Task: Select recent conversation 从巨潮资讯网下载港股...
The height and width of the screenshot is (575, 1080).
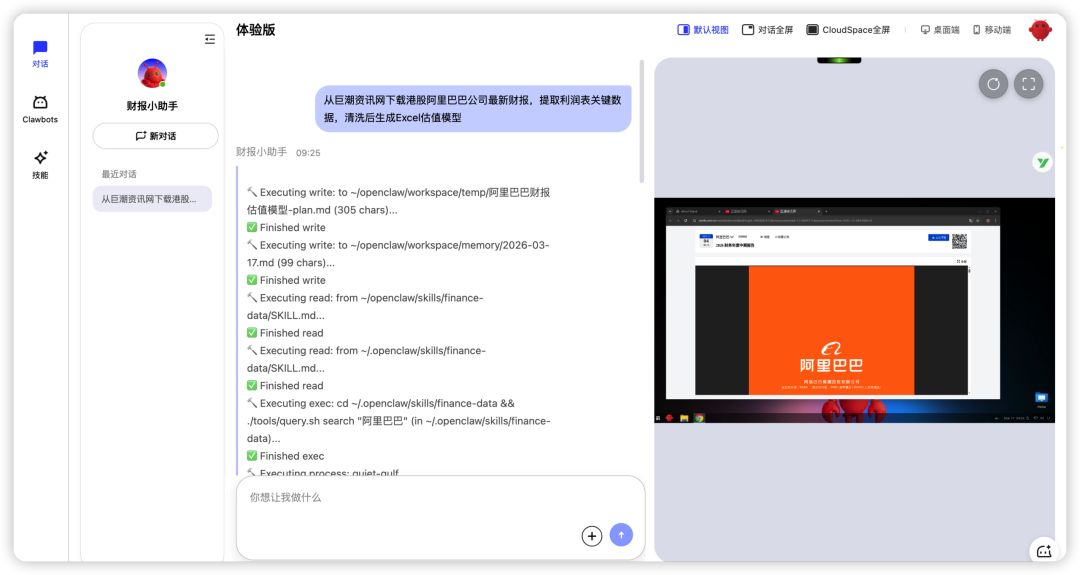Action: [x=152, y=199]
